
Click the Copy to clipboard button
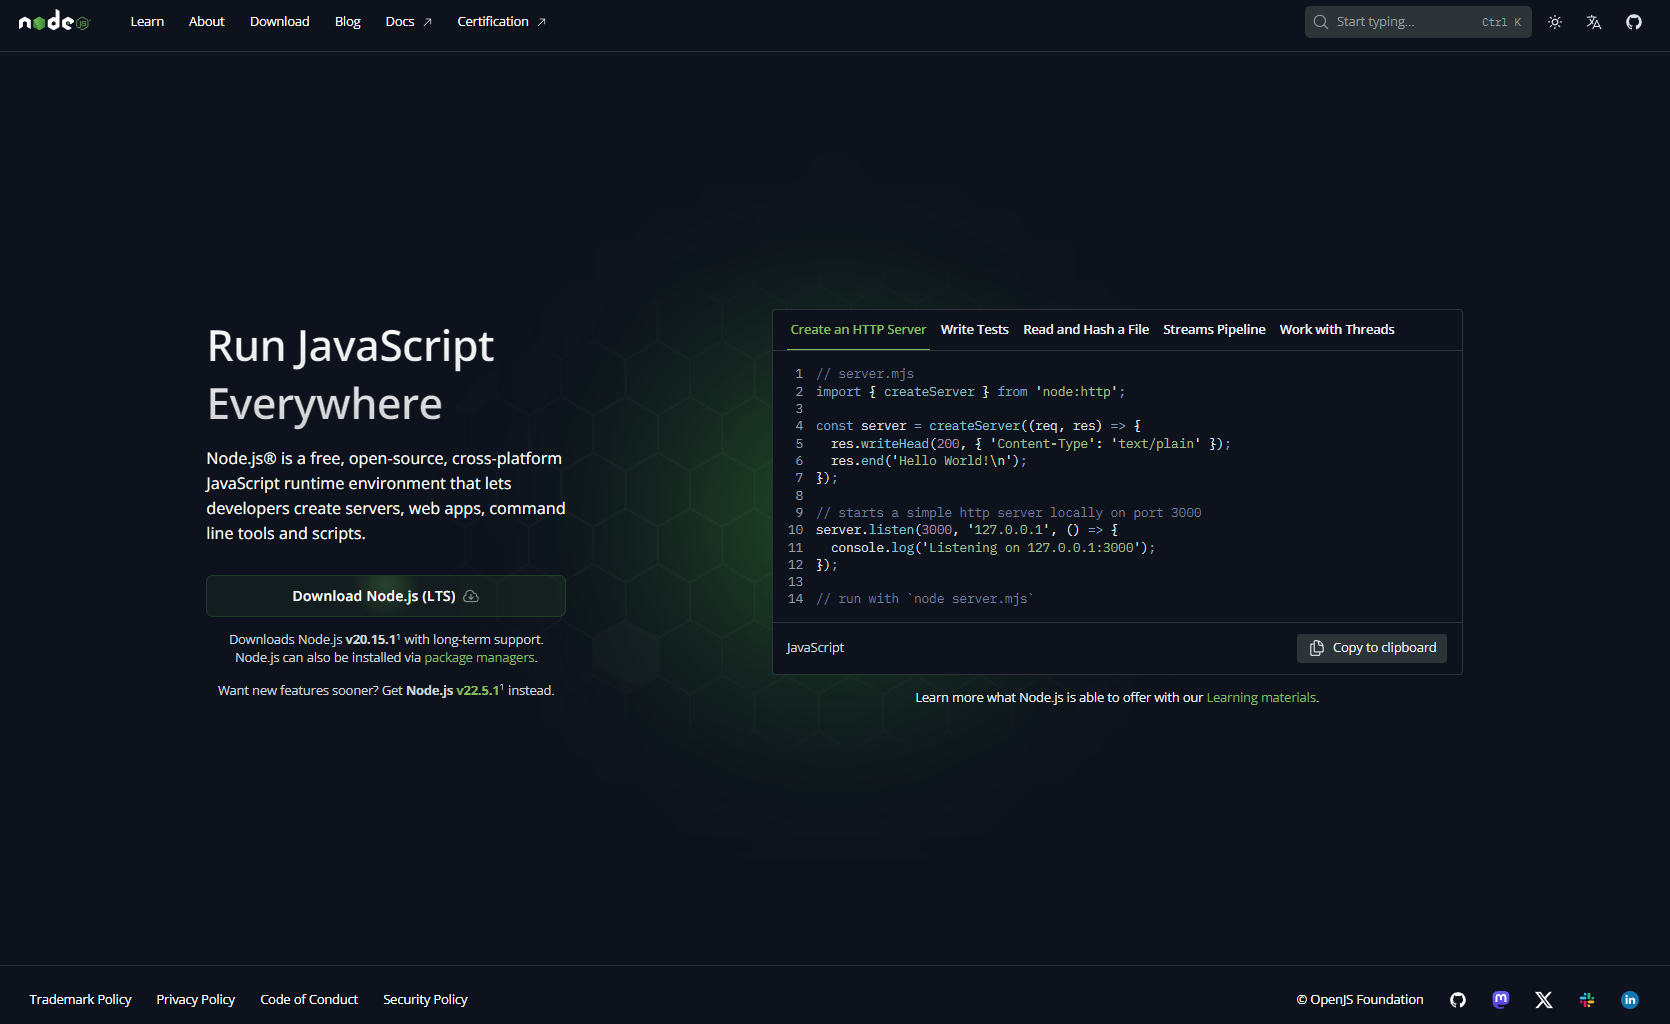[1372, 648]
